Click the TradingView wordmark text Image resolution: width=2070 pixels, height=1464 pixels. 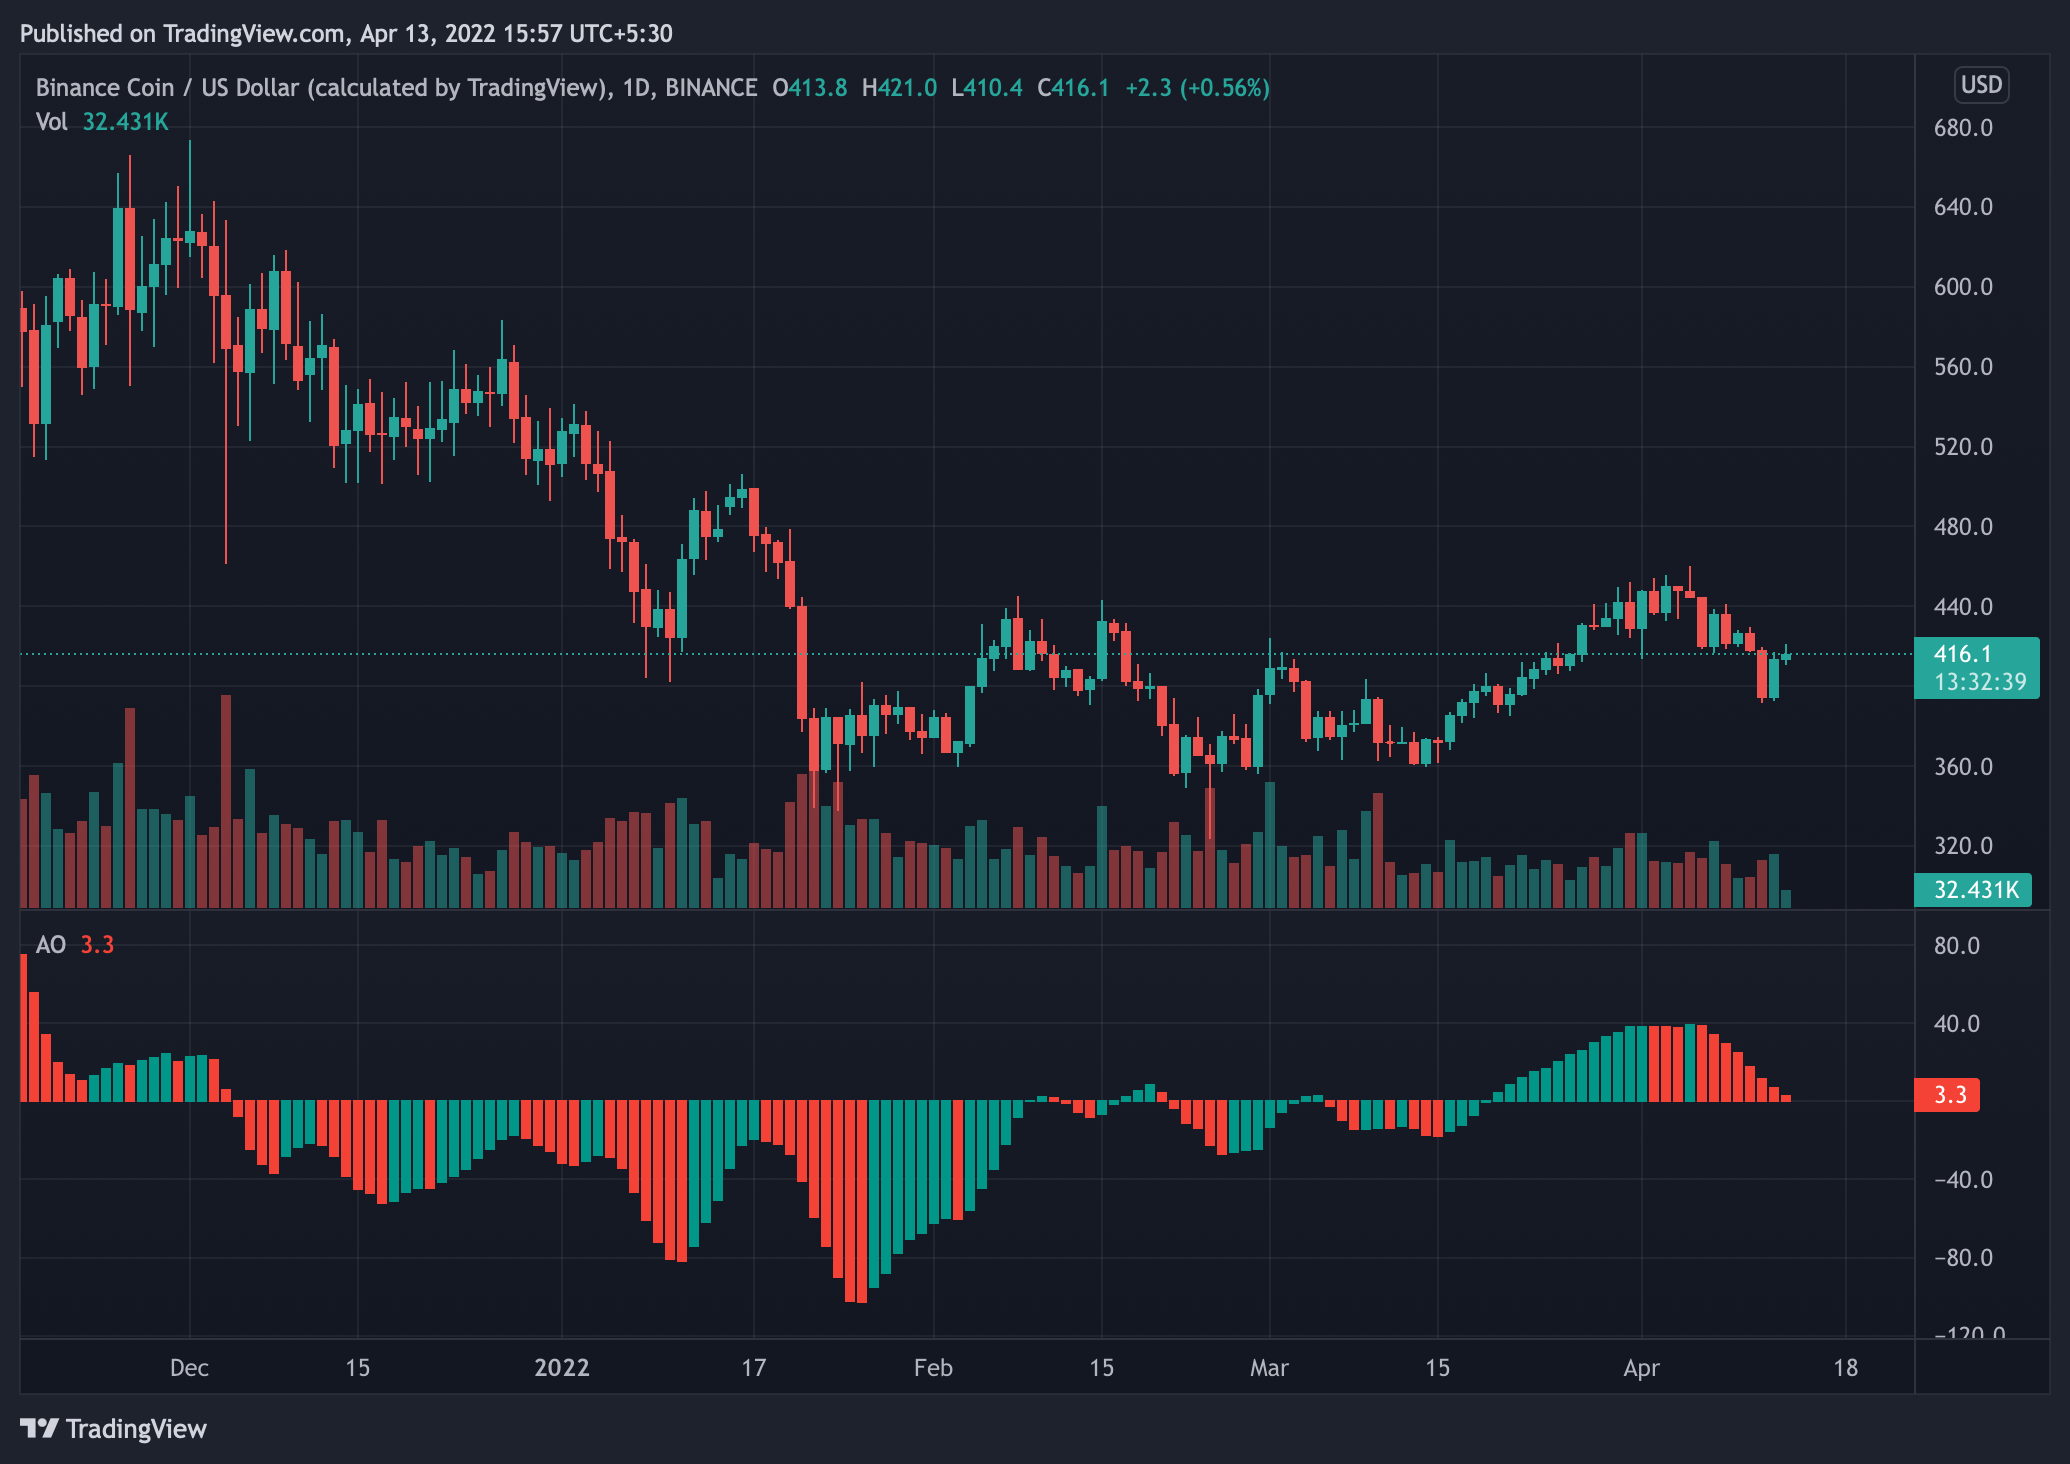click(x=136, y=1429)
